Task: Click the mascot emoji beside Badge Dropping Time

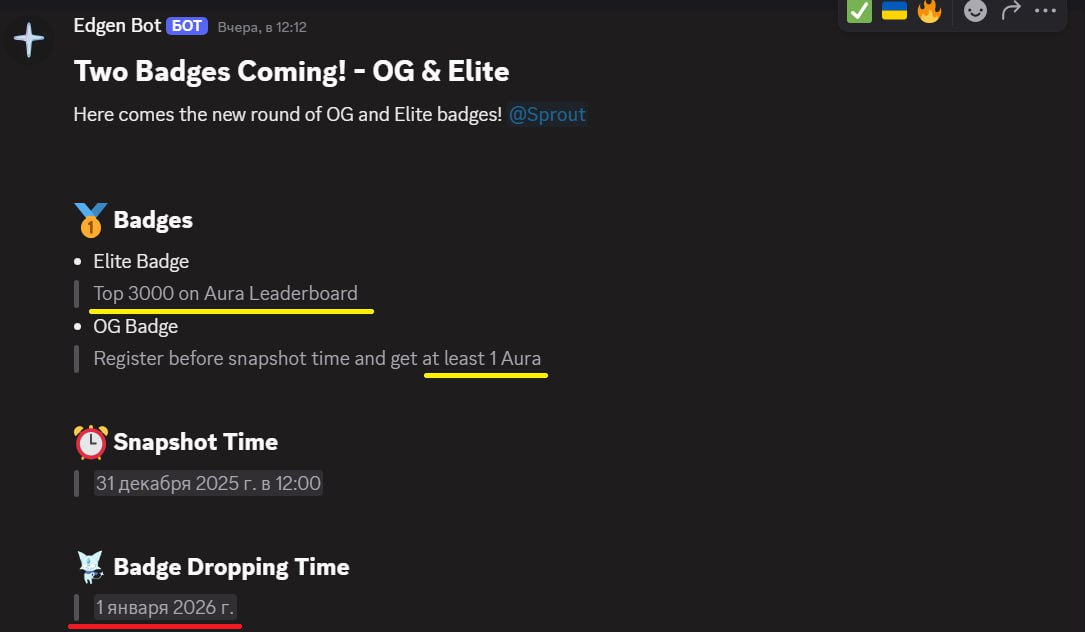Action: (x=90, y=567)
